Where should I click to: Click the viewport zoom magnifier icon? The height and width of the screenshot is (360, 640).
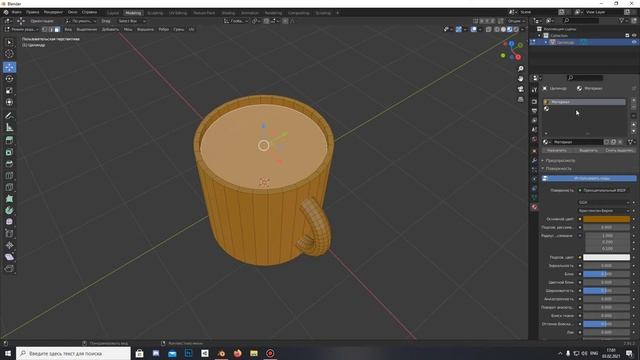(x=520, y=69)
